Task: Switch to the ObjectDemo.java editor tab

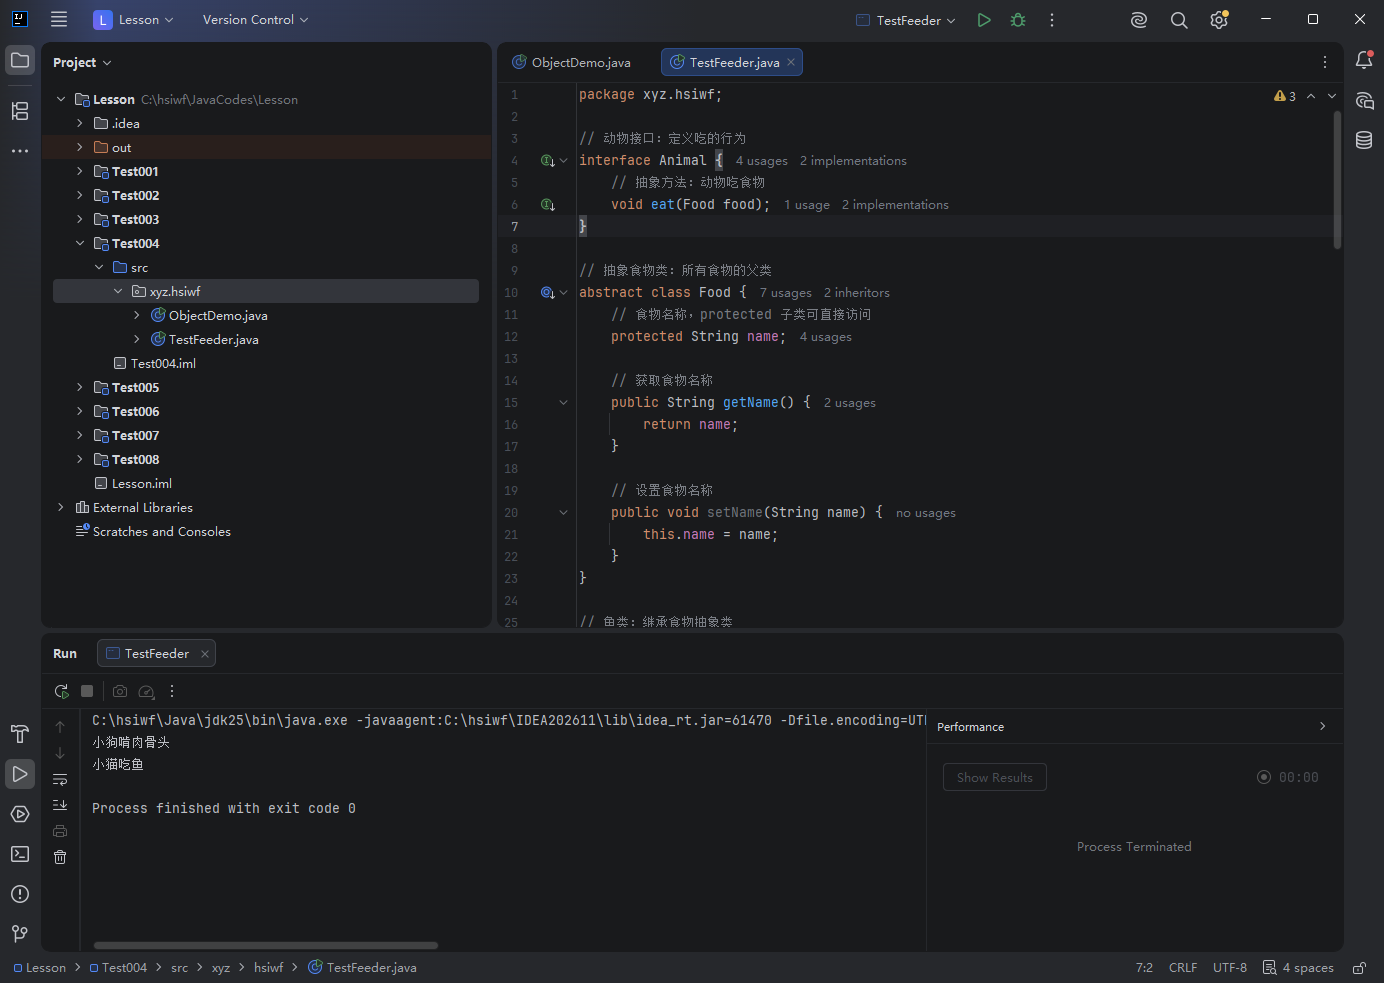Action: tap(572, 62)
